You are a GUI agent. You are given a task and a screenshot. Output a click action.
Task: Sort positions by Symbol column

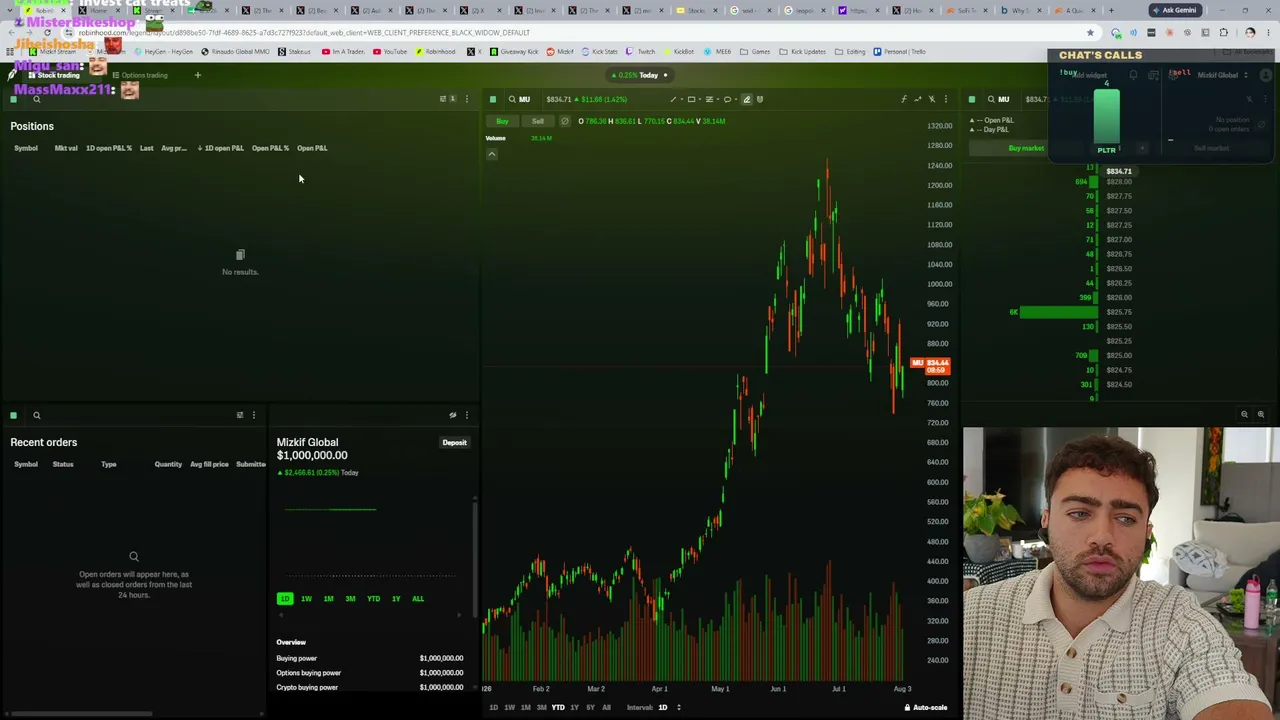(x=26, y=148)
